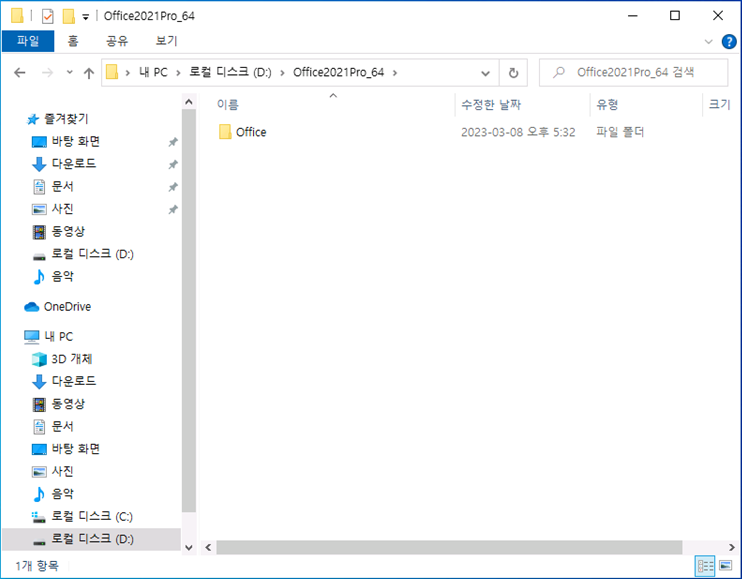Switch to the 홈 ribbon tab
This screenshot has width=742, height=579.
(x=72, y=41)
